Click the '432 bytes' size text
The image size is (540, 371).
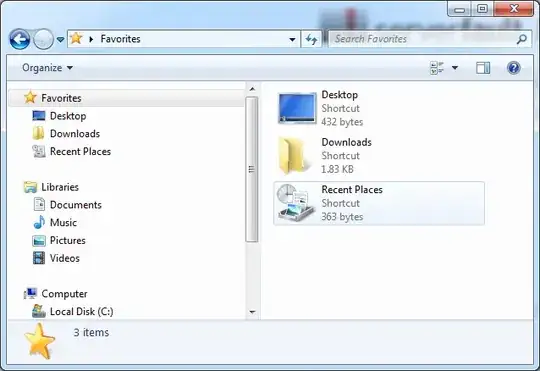click(342, 122)
